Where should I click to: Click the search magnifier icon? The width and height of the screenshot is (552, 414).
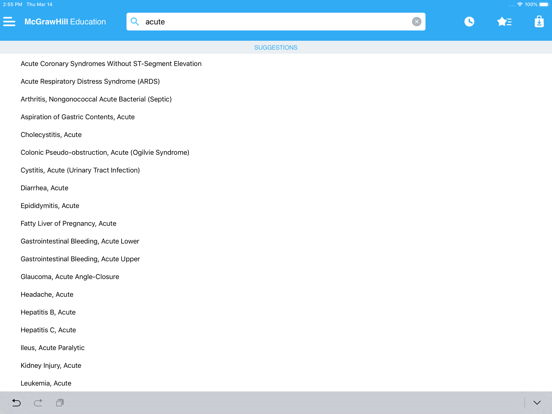134,22
